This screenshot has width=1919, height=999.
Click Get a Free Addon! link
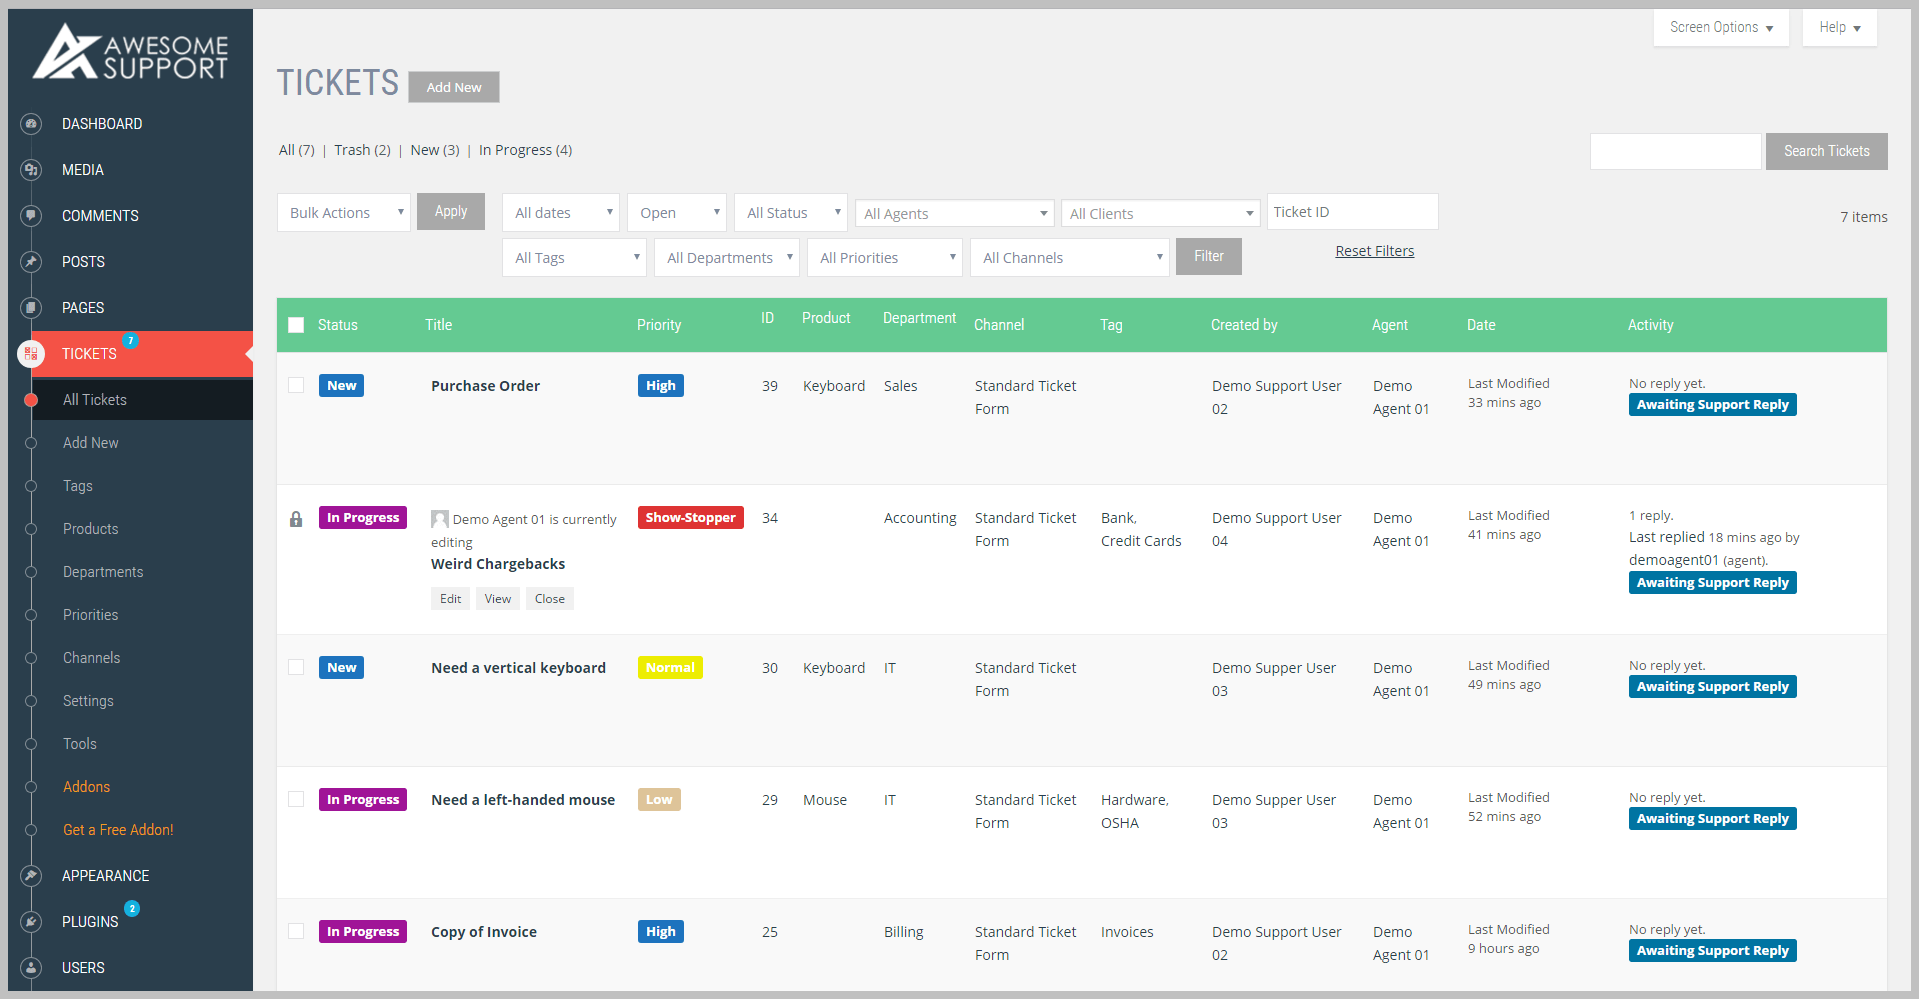[x=118, y=830]
